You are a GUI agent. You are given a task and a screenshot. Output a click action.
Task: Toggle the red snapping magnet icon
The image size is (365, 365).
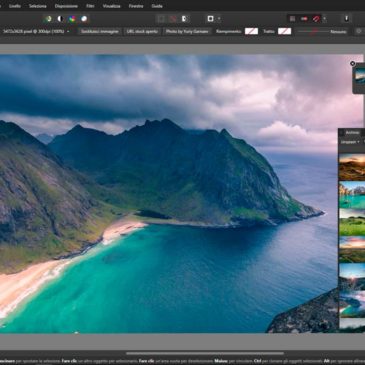tap(316, 19)
